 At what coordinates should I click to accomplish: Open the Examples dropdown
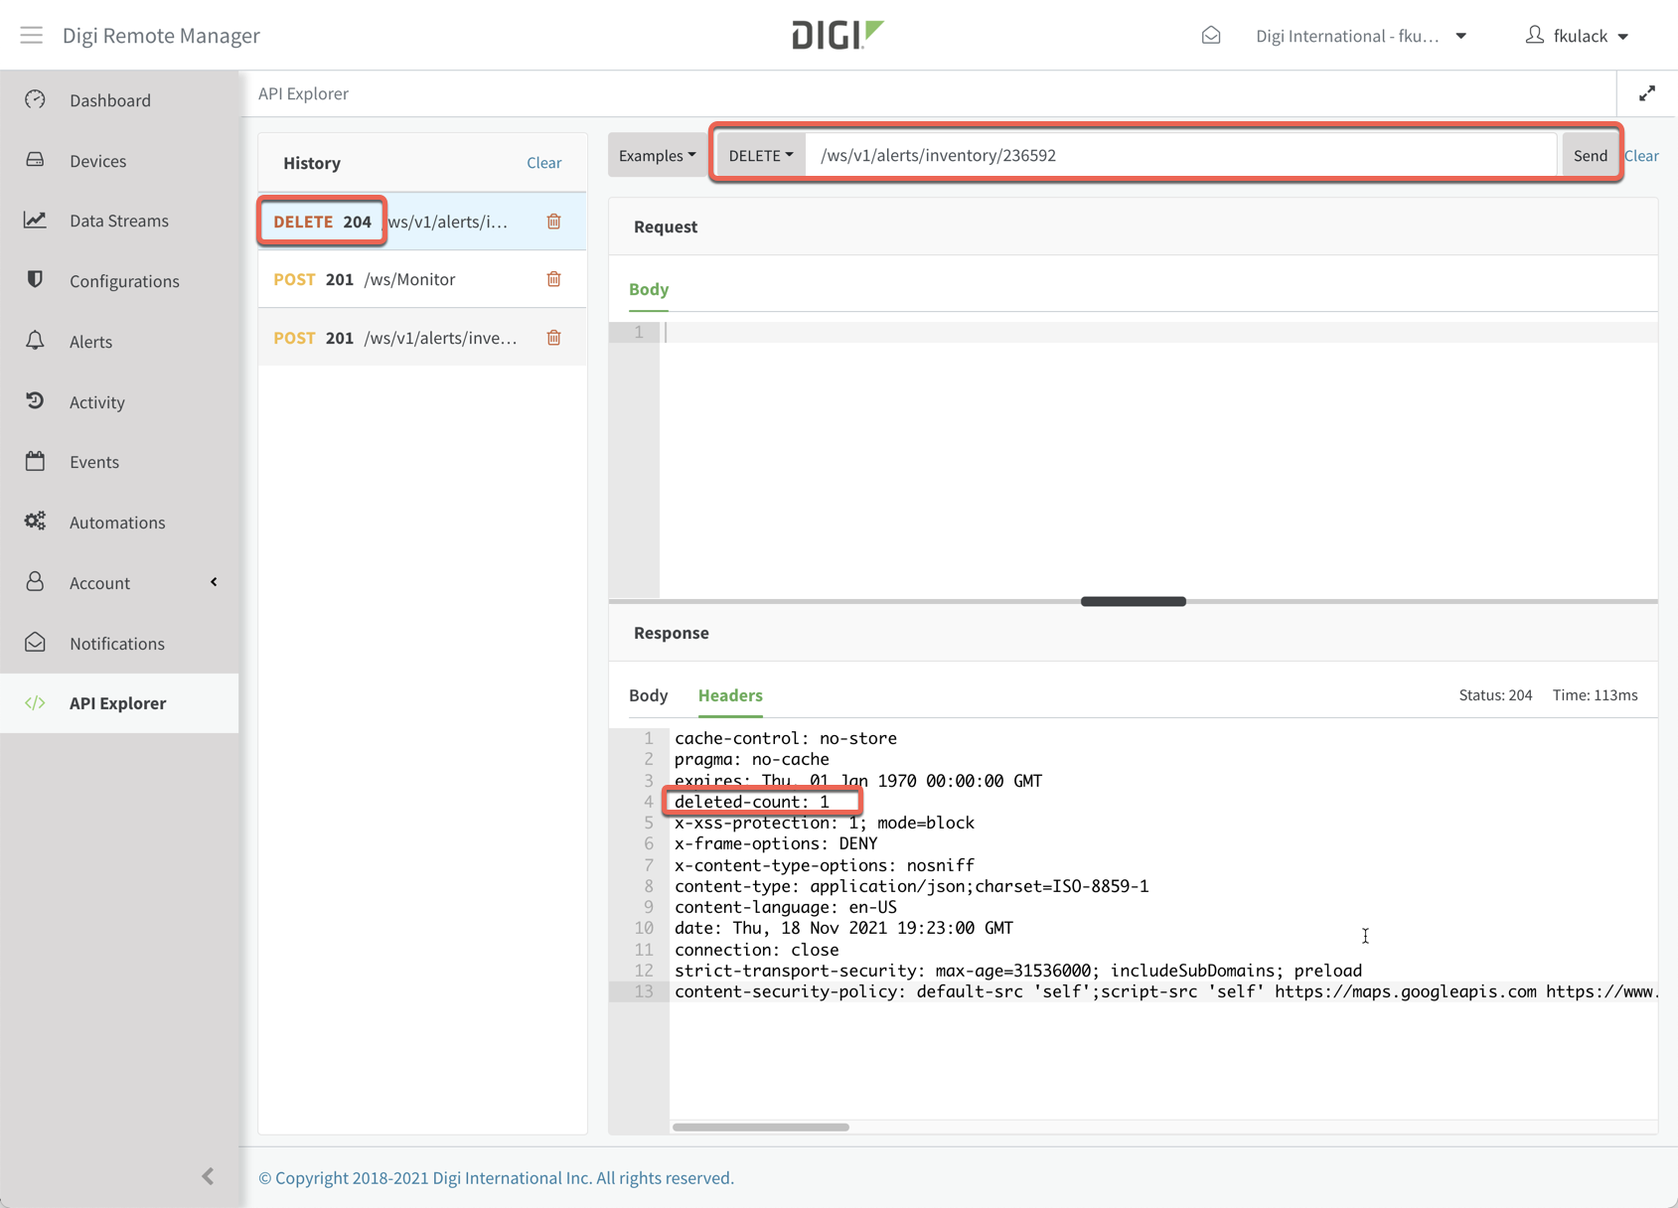pyautogui.click(x=657, y=155)
